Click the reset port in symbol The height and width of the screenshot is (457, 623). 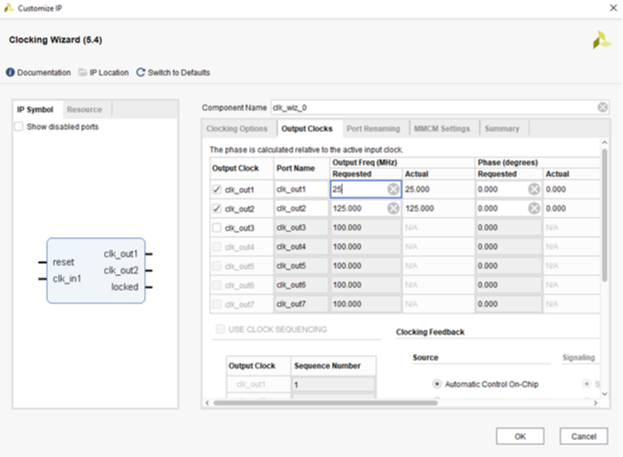(x=63, y=262)
